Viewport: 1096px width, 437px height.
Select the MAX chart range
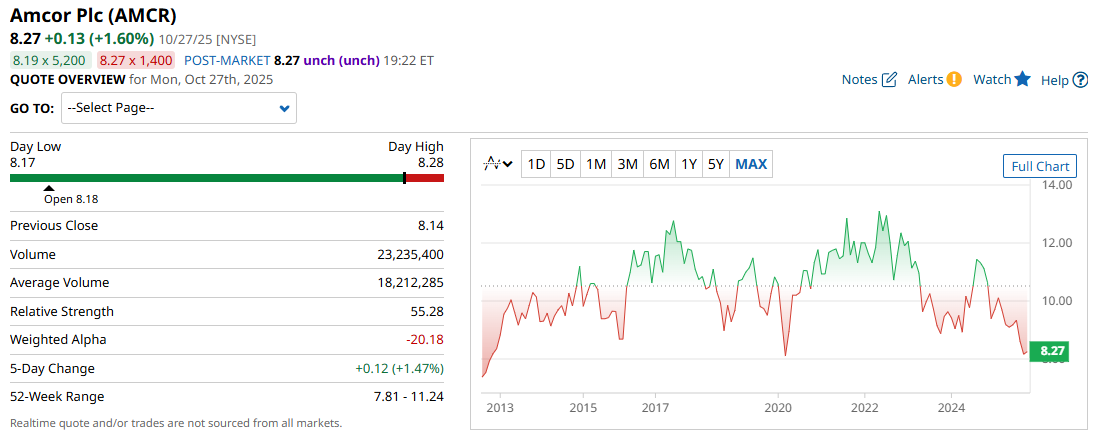[x=751, y=164]
